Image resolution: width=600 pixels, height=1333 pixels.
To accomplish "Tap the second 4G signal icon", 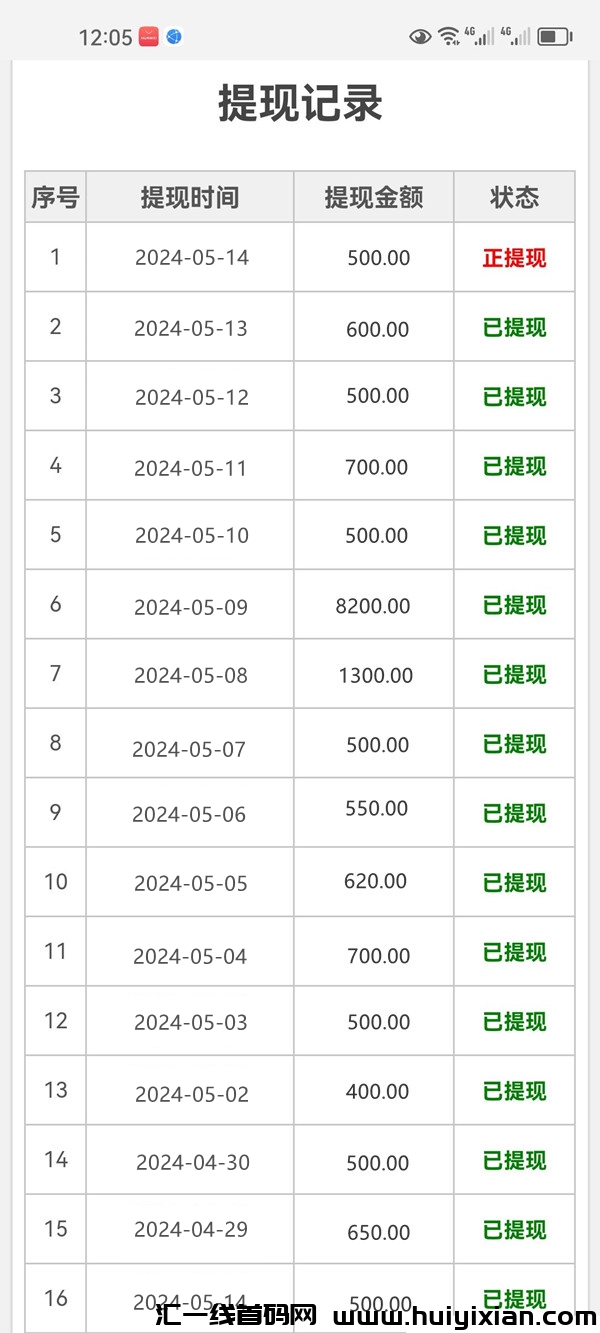I will [517, 37].
